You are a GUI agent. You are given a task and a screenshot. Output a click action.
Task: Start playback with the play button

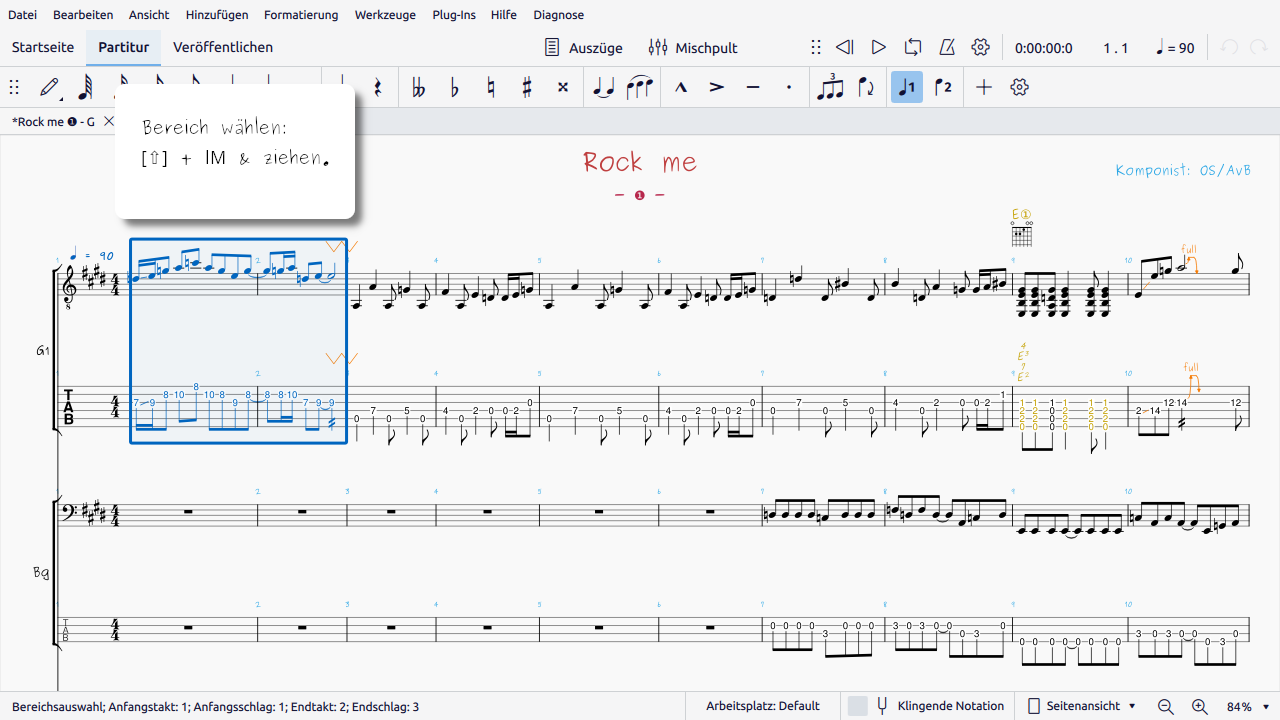[x=878, y=47]
